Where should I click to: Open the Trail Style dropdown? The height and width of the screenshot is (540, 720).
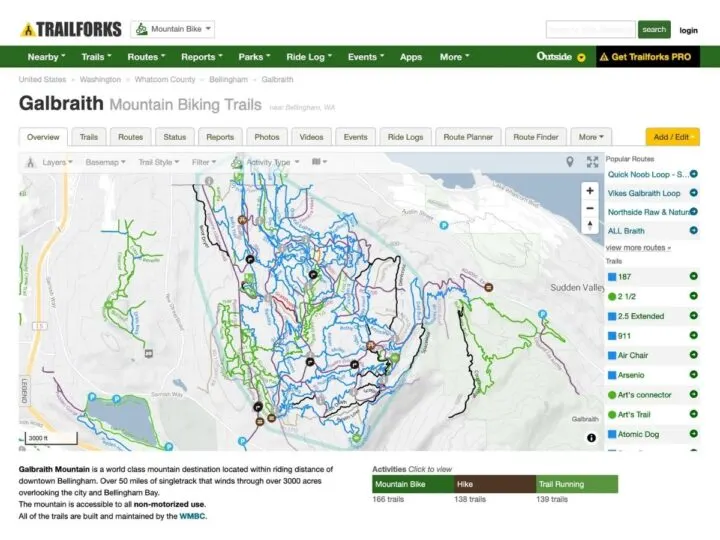(x=158, y=162)
